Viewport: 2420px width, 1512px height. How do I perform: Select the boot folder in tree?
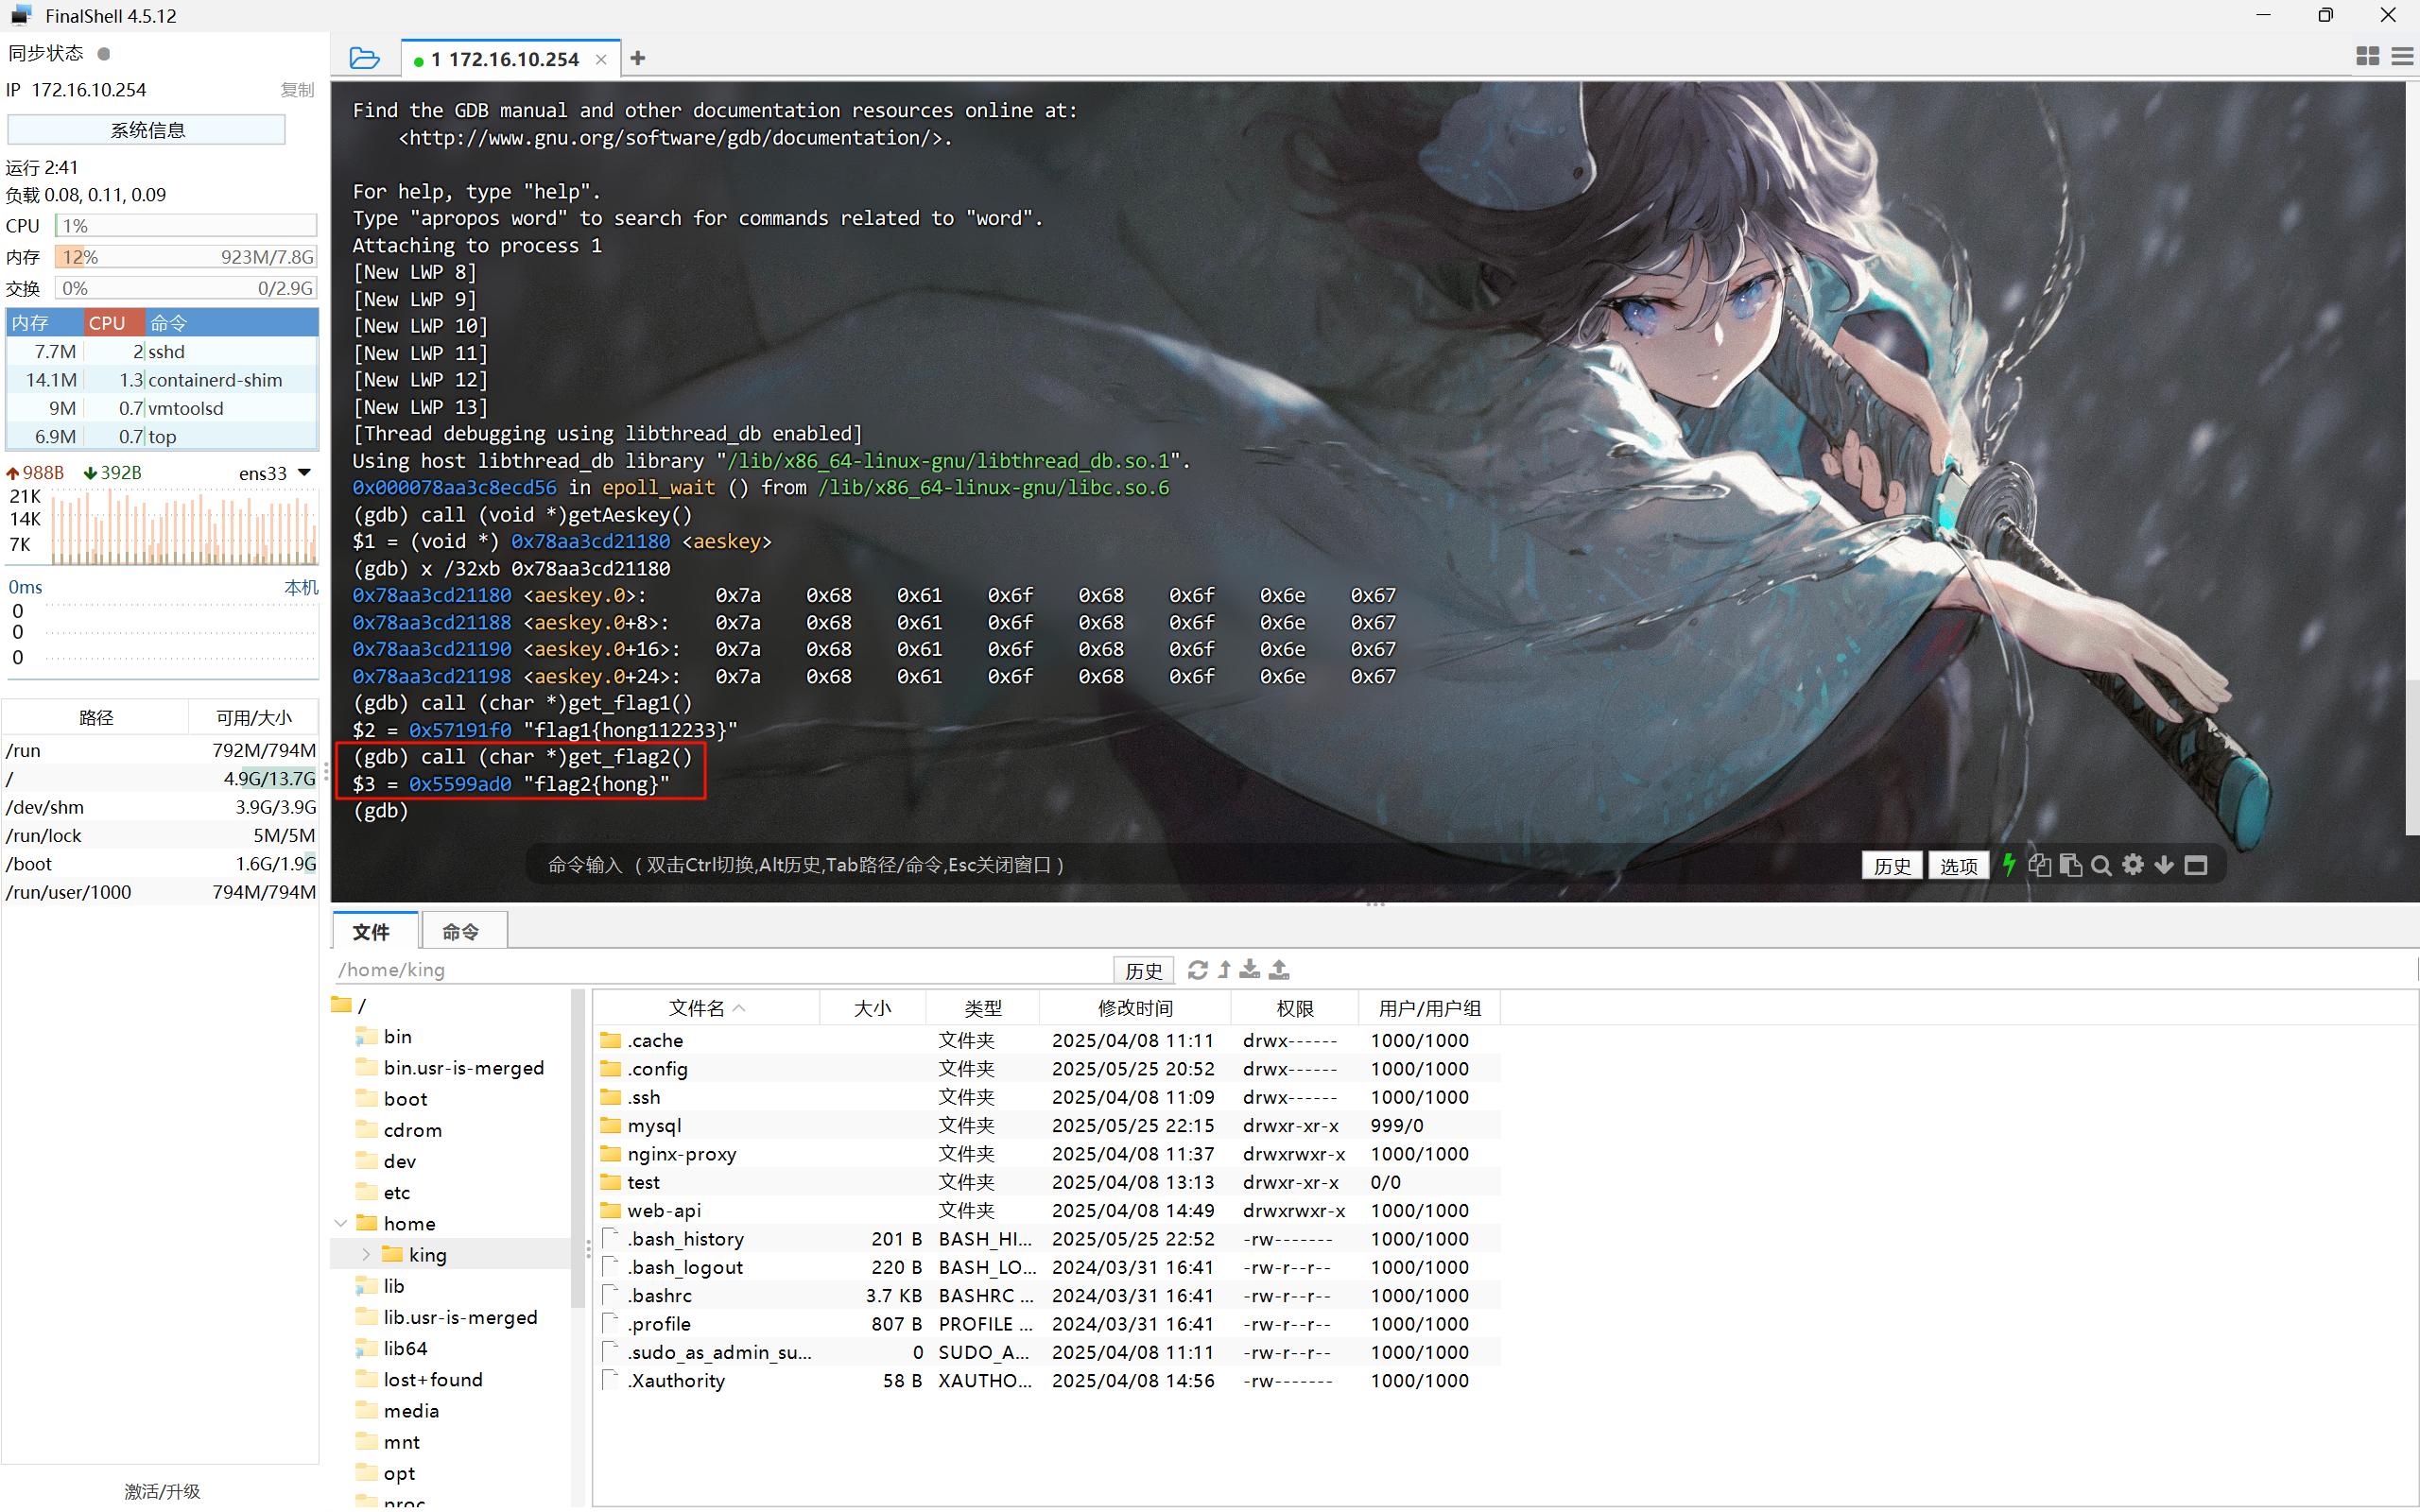click(392, 1098)
